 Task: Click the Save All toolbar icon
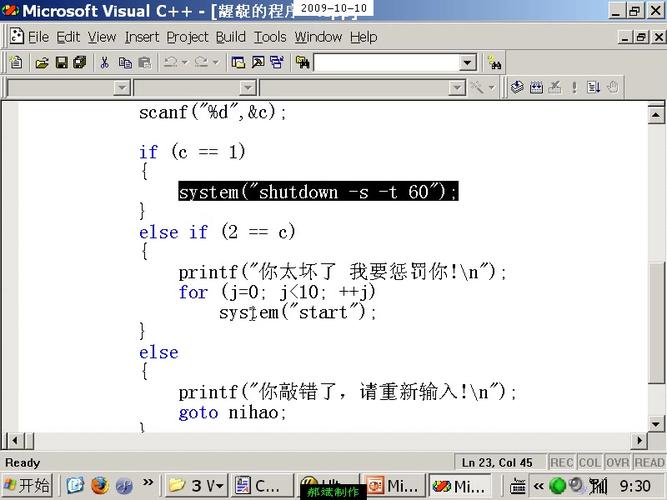click(x=80, y=63)
